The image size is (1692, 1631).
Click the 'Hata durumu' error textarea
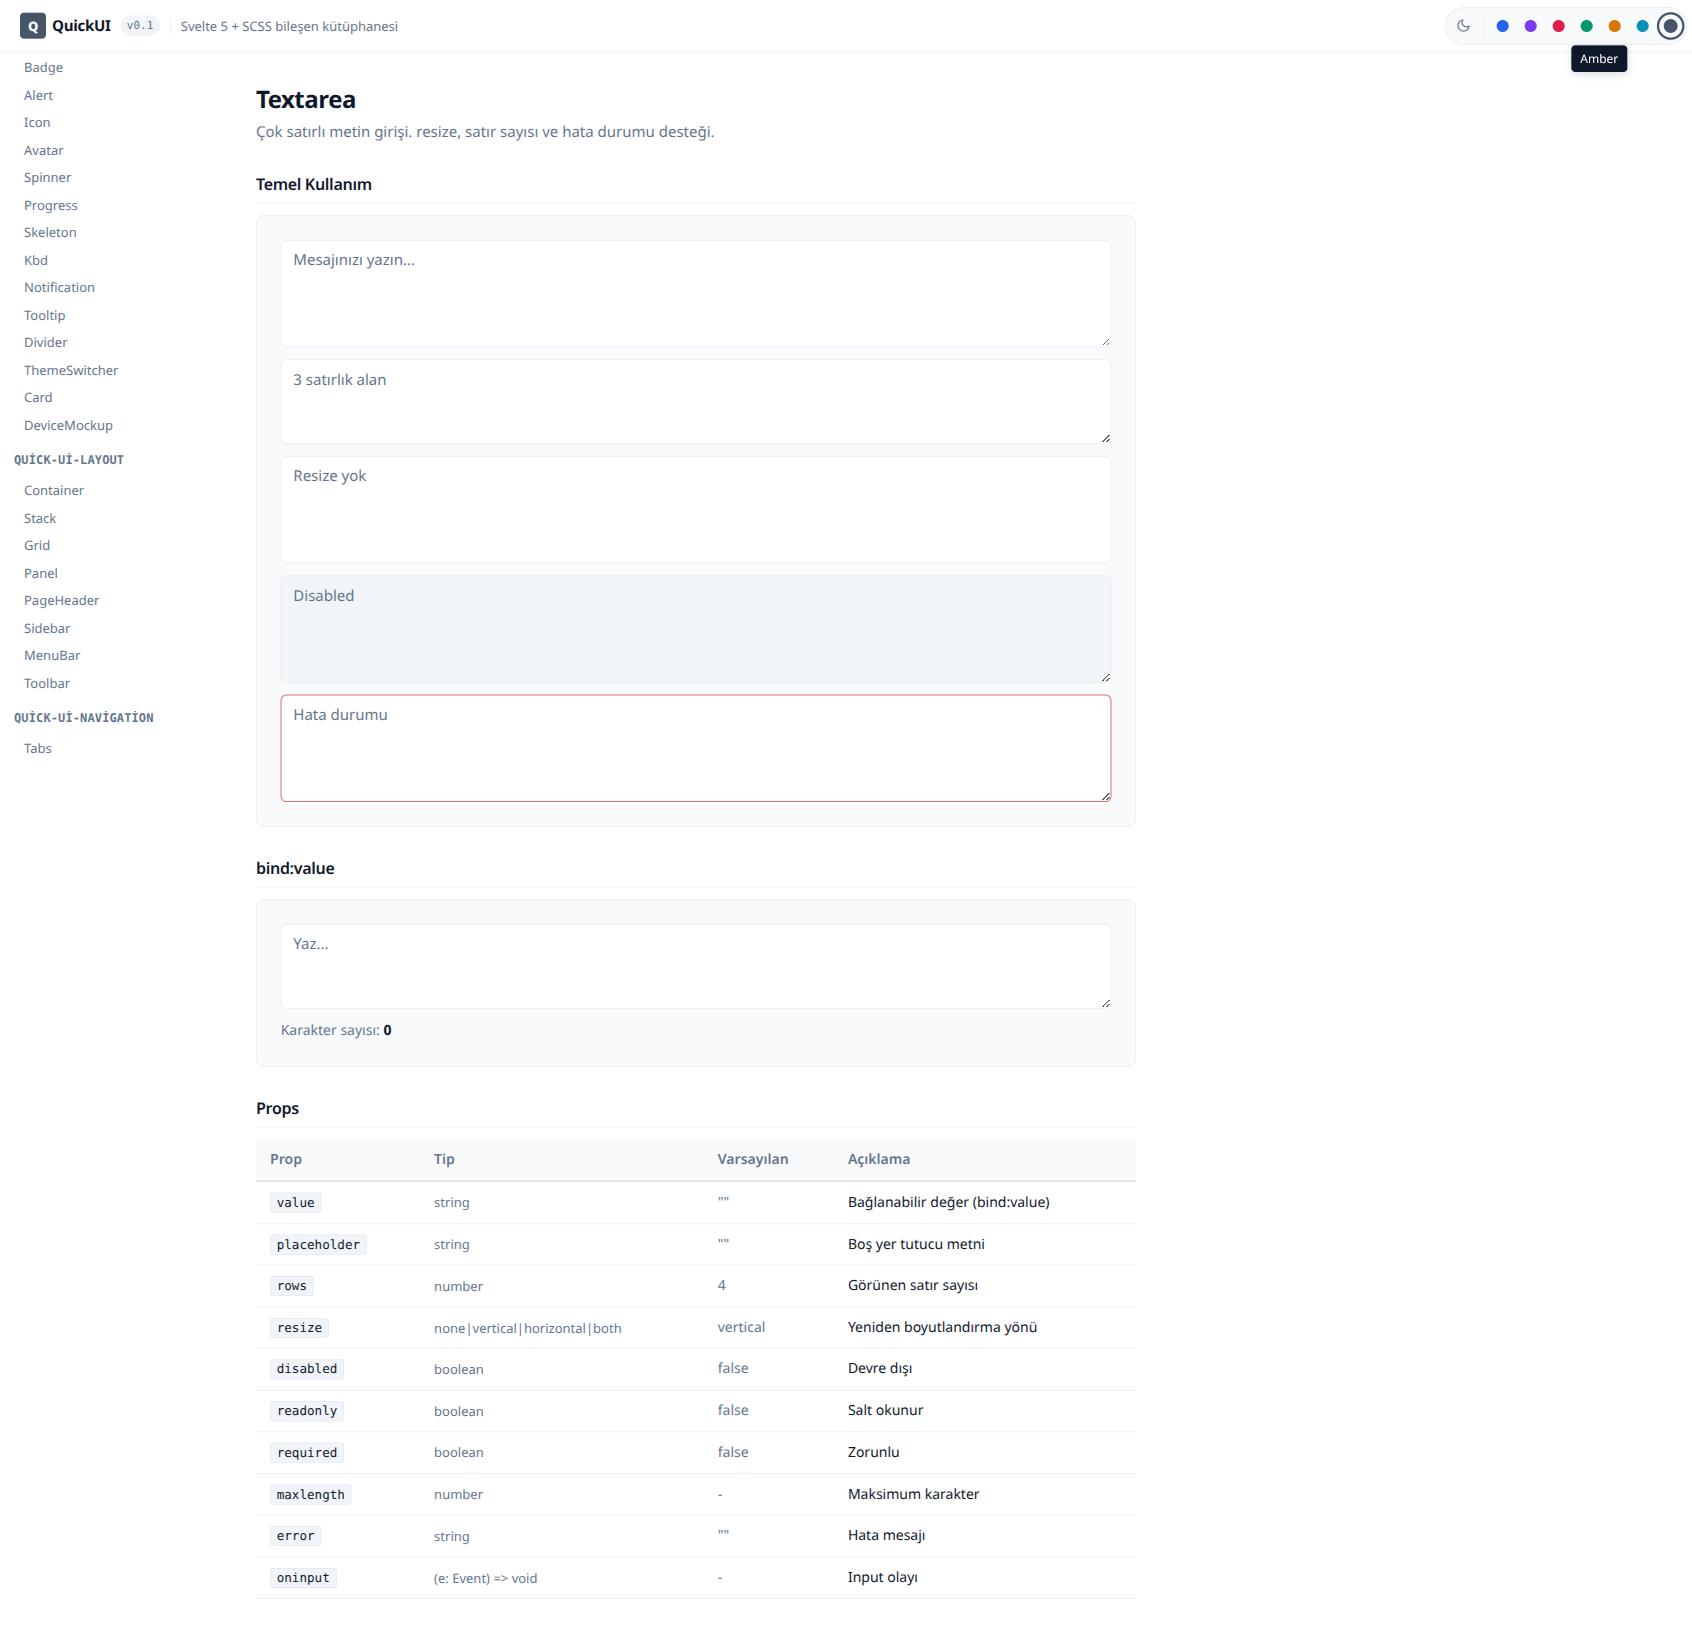click(696, 748)
